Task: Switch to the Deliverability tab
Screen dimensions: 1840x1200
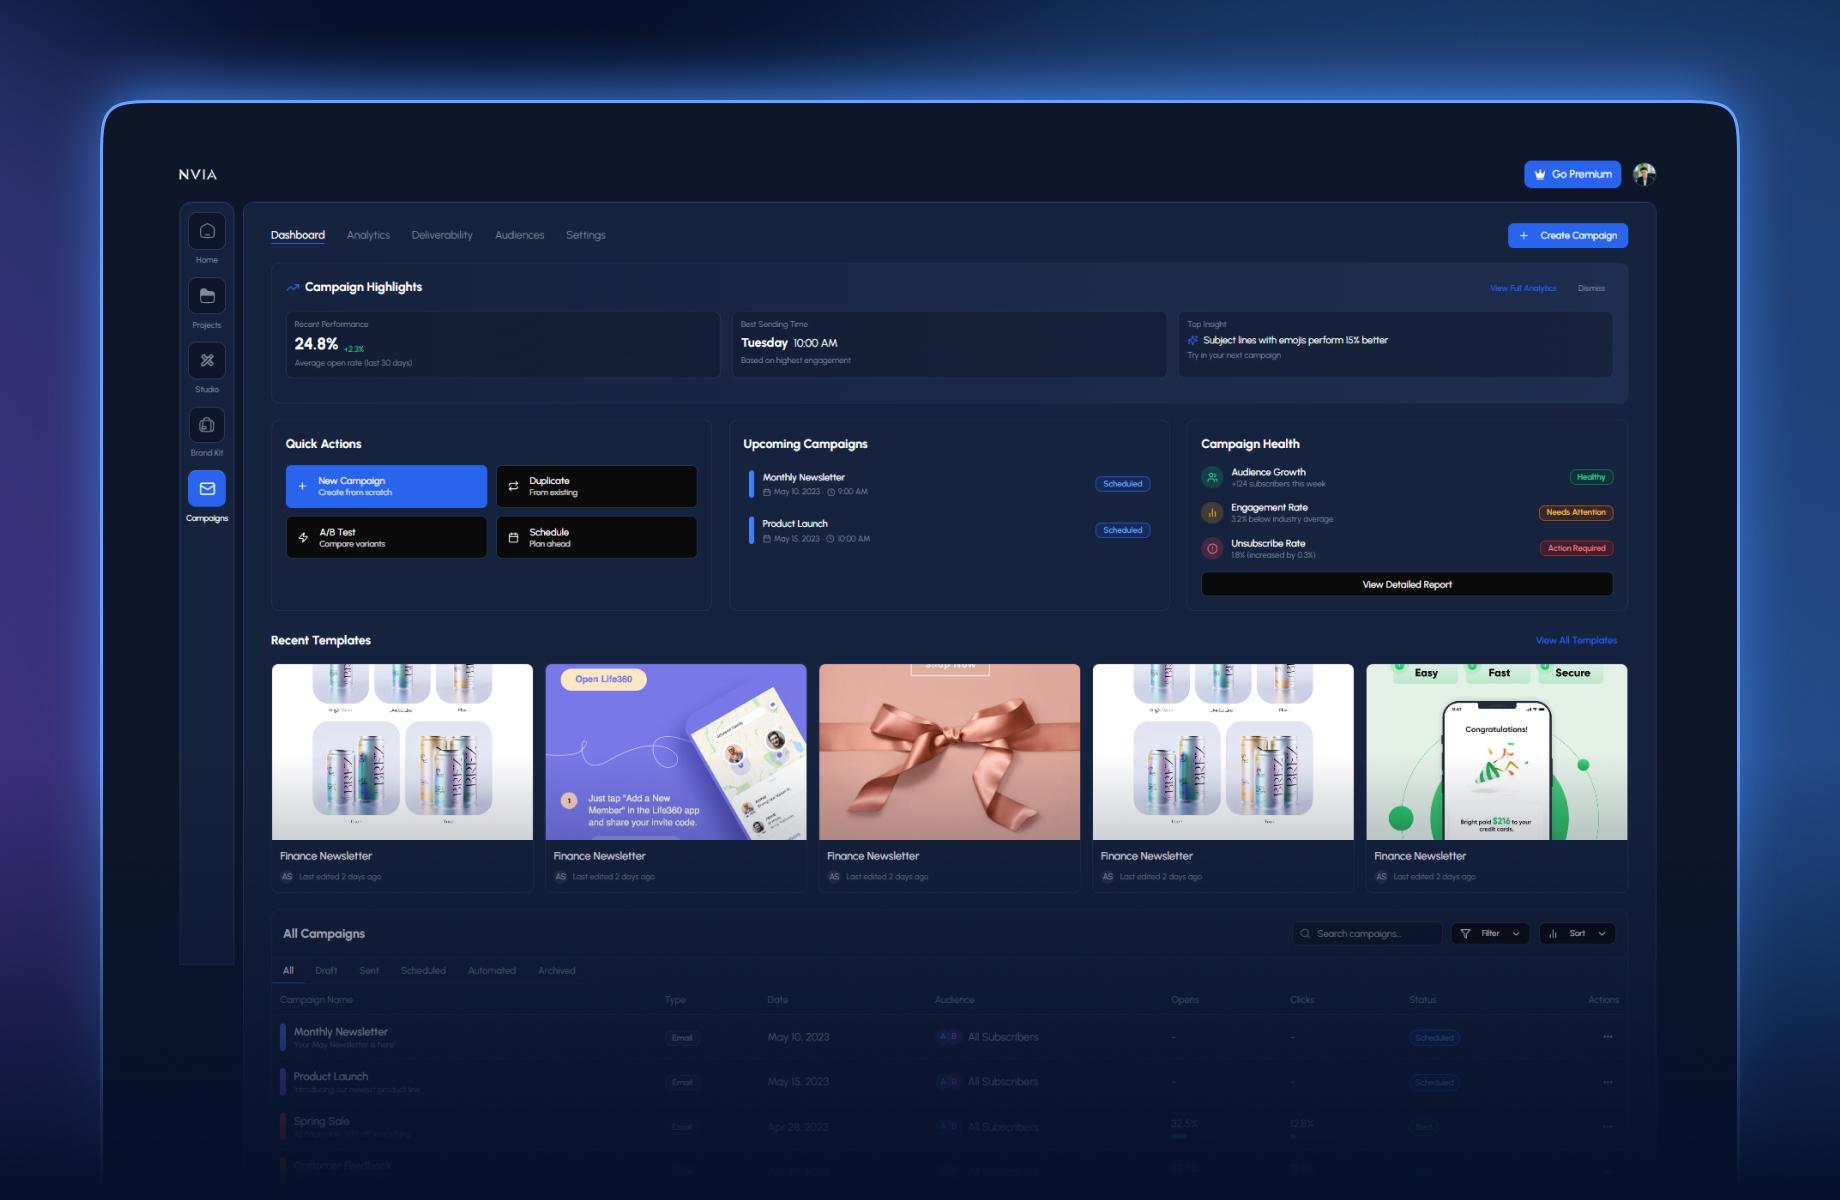Action: (x=442, y=235)
